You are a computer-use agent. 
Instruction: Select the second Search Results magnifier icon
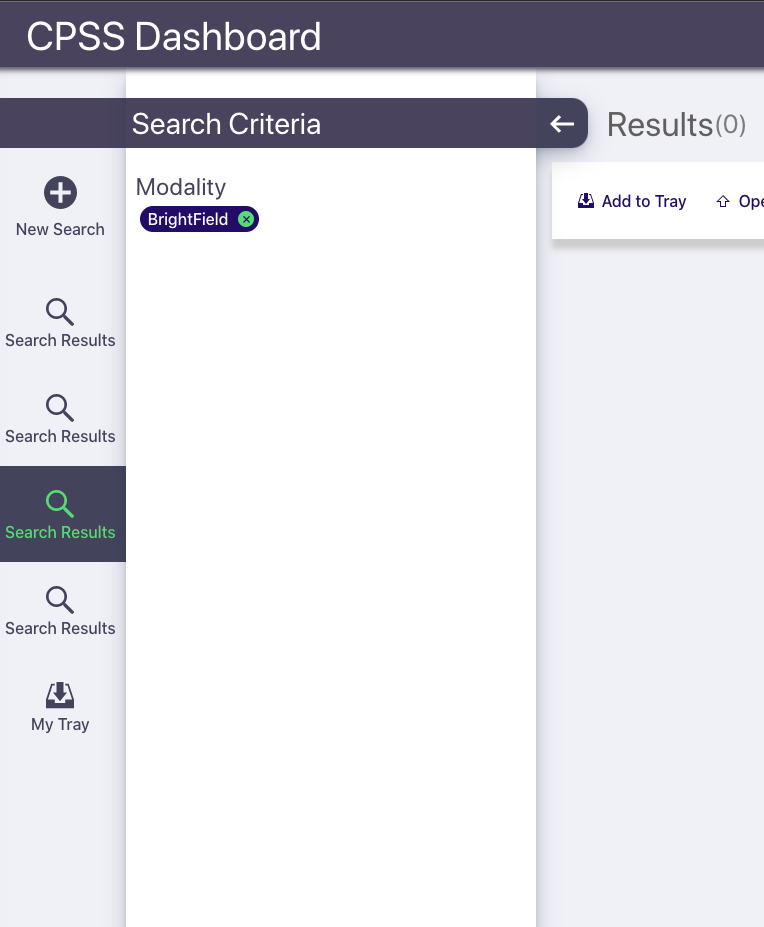(x=60, y=408)
